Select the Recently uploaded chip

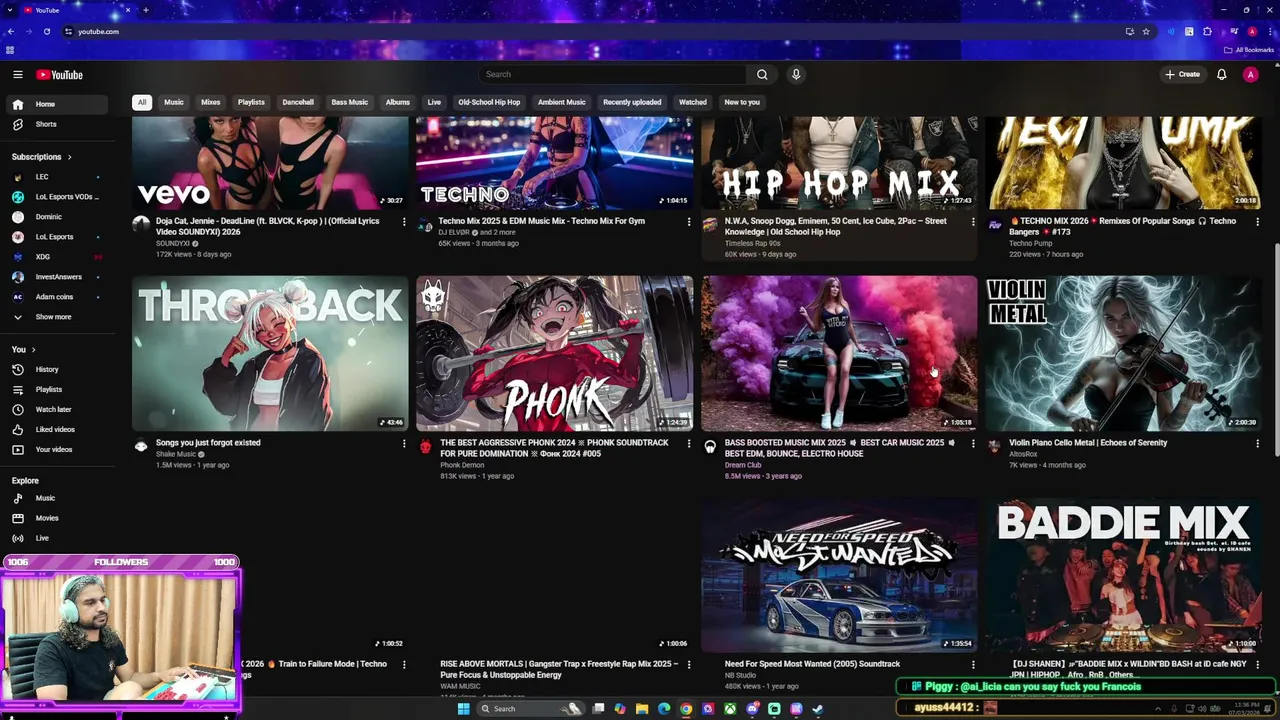632,102
